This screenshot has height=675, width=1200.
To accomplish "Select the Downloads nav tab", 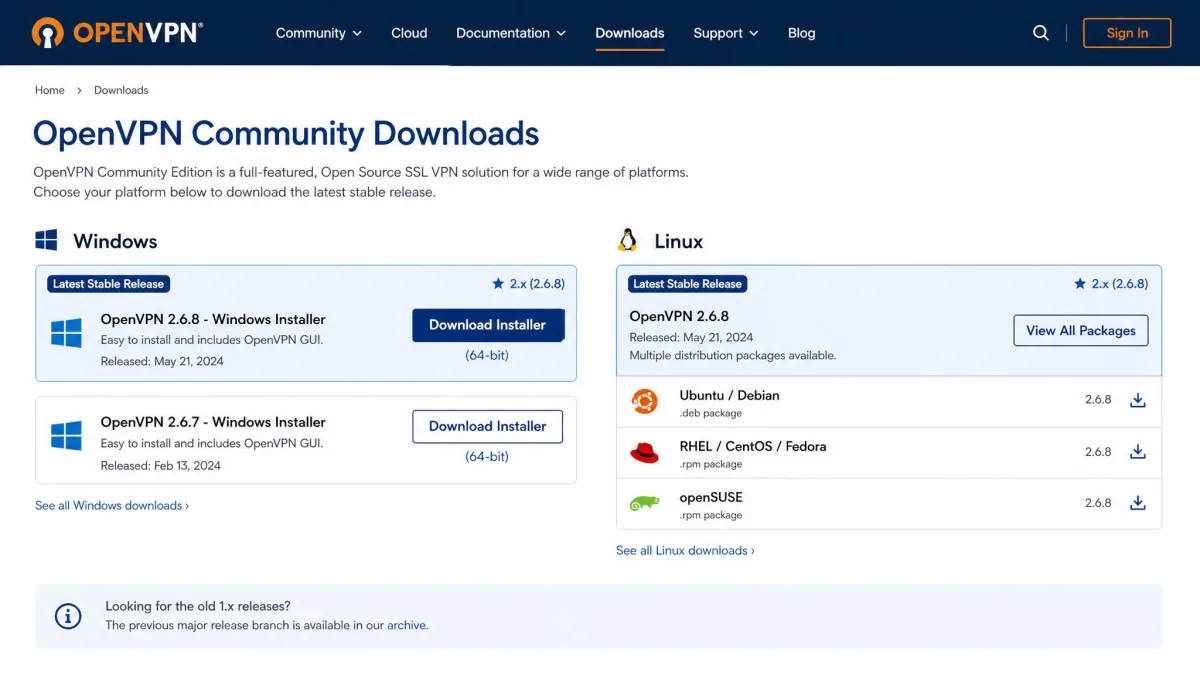I will tap(630, 33).
